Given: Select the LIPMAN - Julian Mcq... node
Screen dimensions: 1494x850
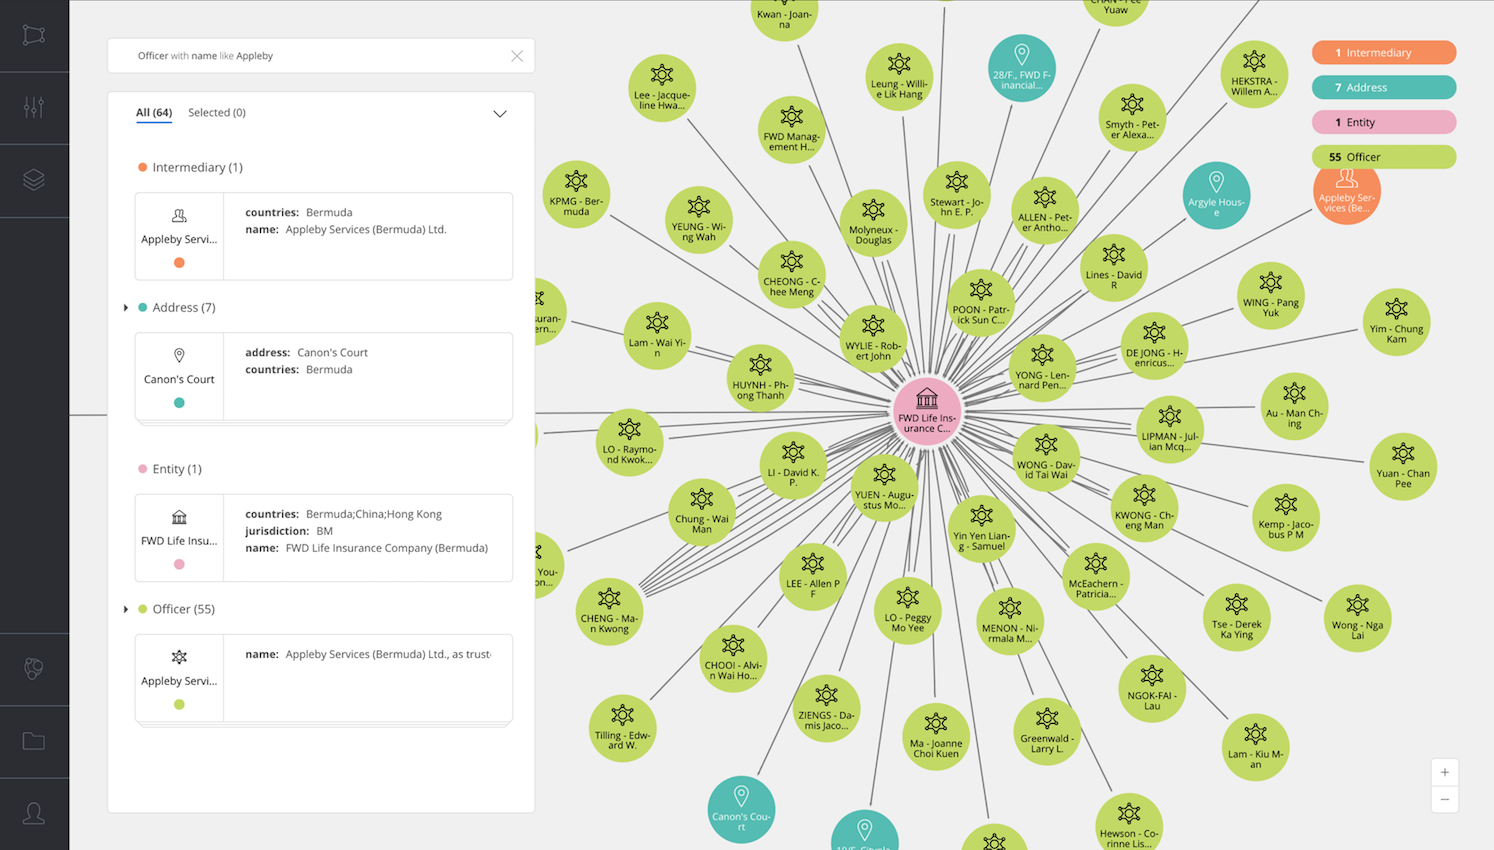Looking at the screenshot, I should point(1169,430).
